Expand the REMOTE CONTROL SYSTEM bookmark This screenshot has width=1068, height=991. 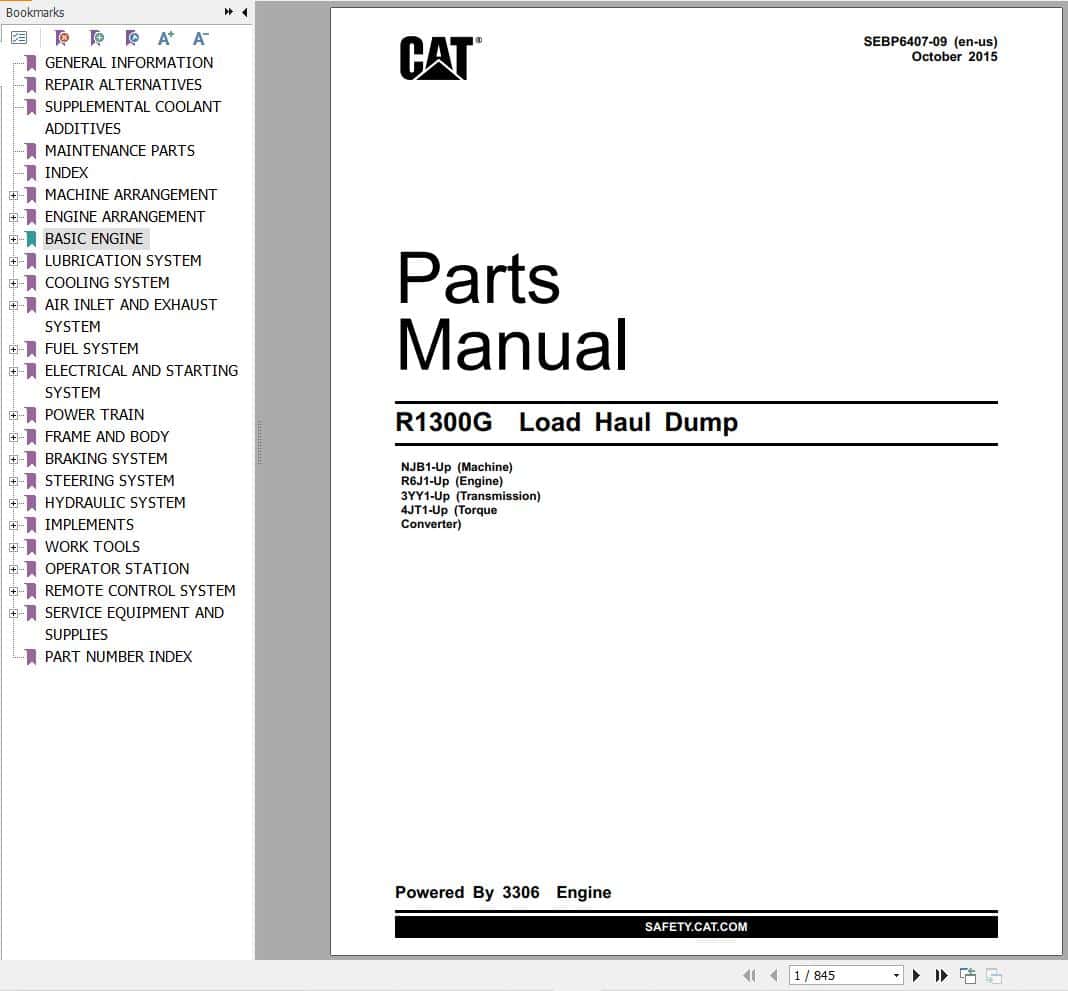tap(13, 591)
